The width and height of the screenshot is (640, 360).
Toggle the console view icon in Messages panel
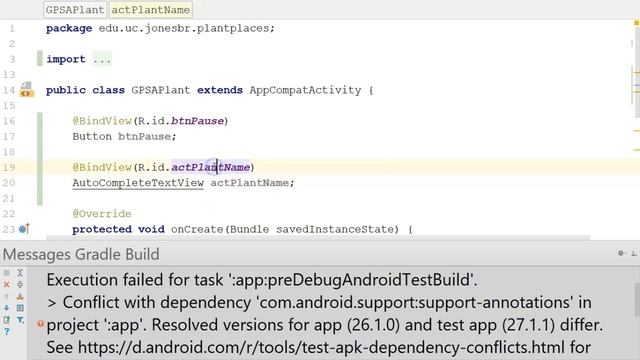coord(20,308)
